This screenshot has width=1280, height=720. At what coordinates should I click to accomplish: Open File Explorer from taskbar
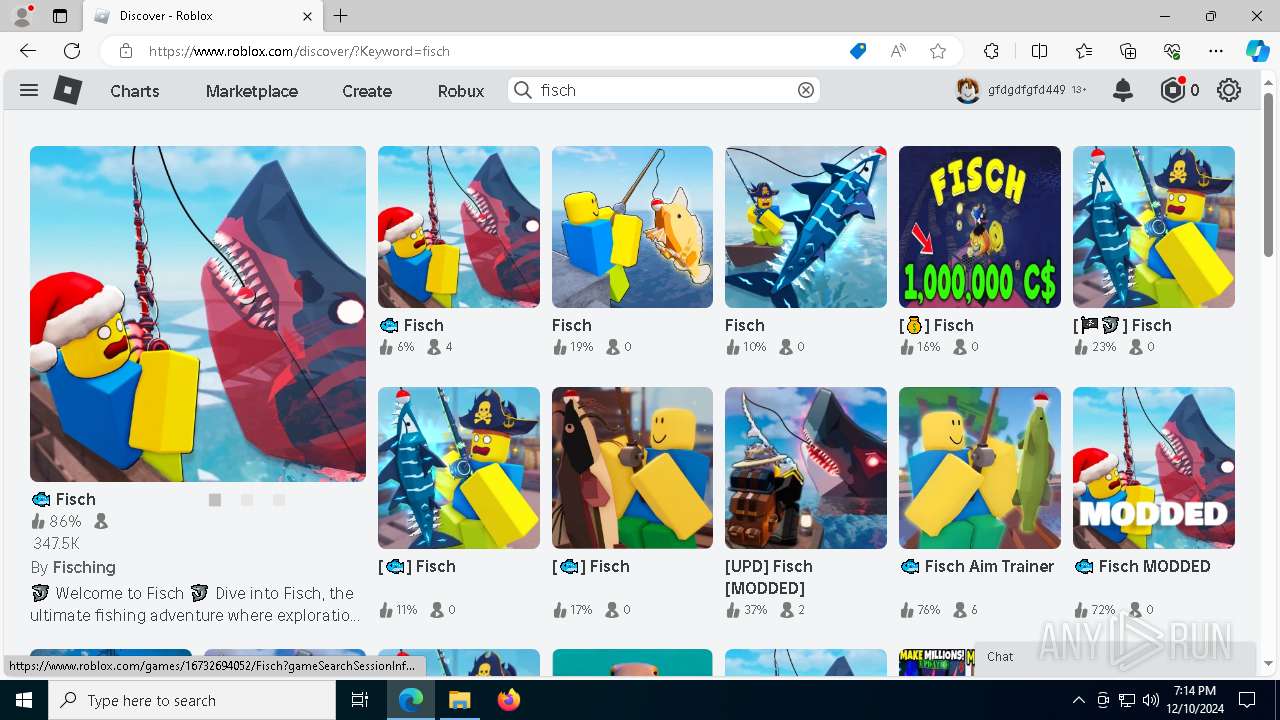coord(459,700)
